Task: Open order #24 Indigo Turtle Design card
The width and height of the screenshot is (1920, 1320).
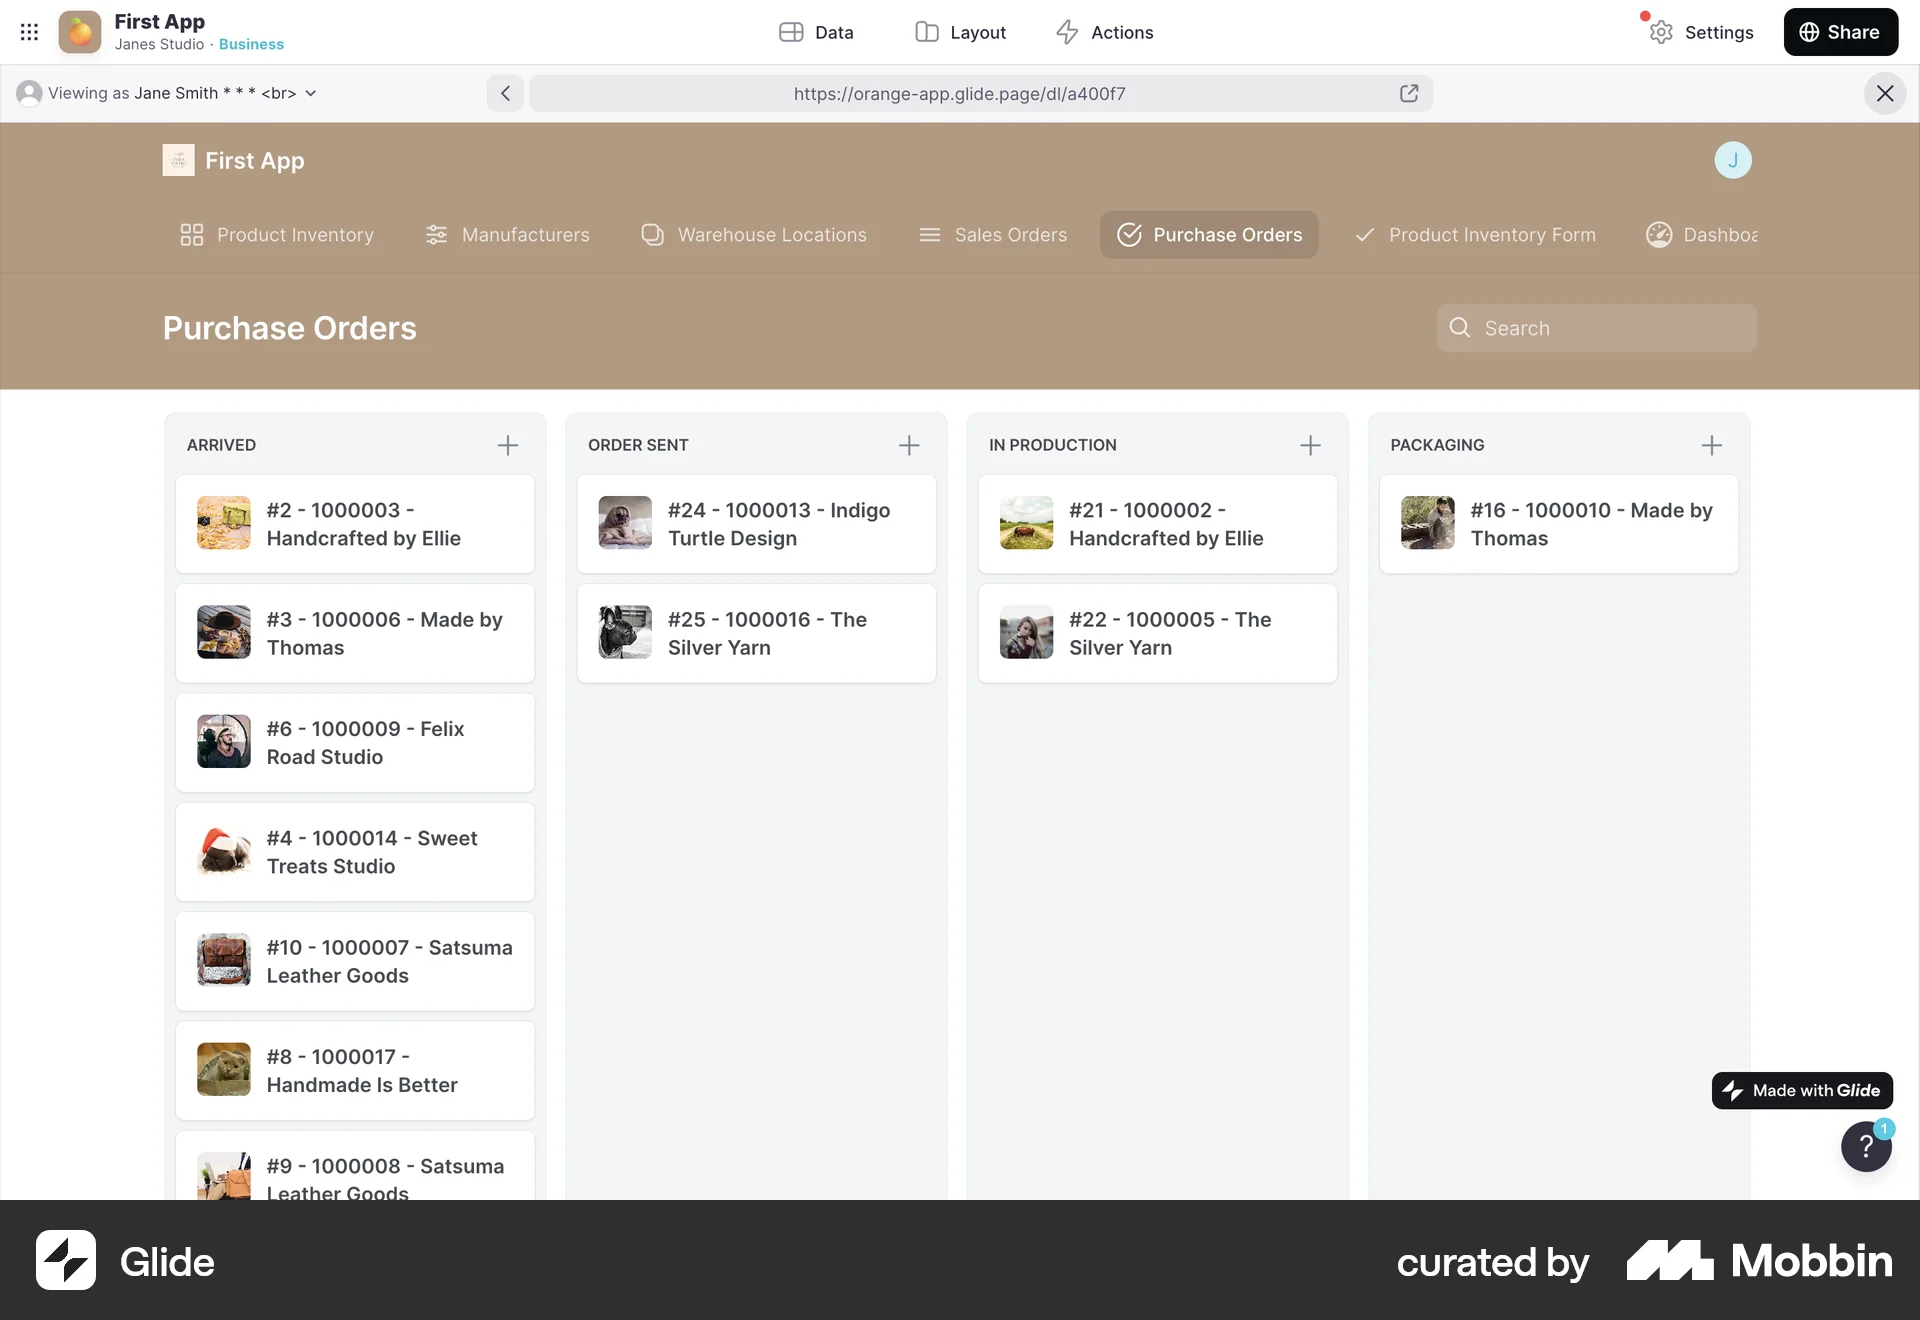Action: click(757, 523)
